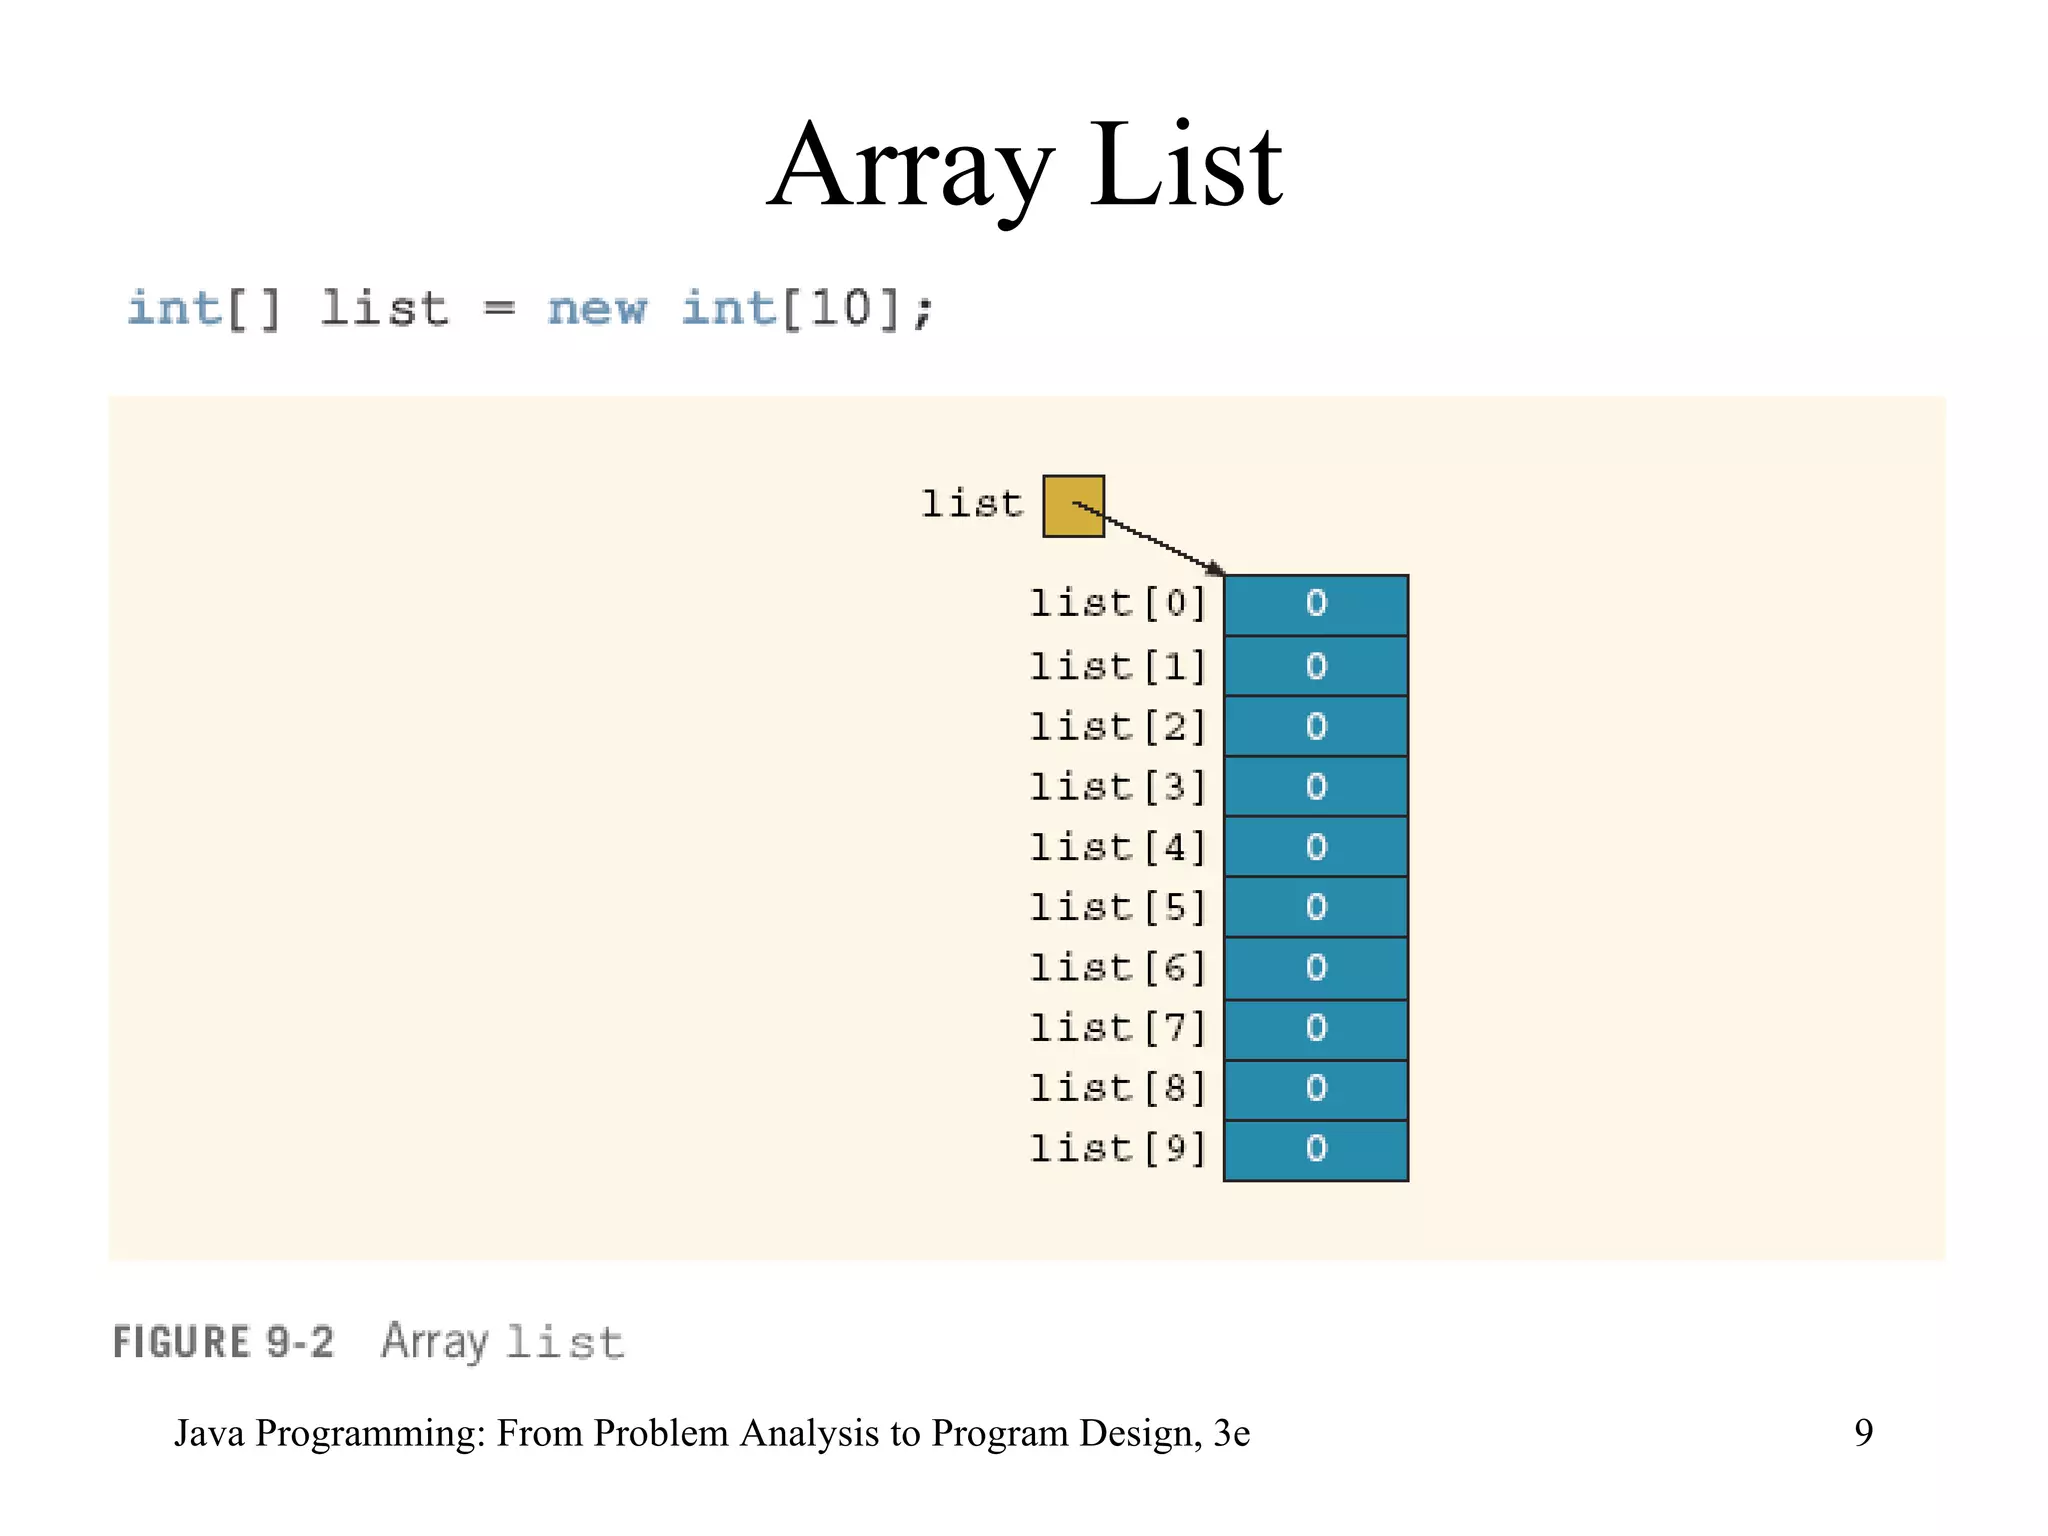
Task: Click the code line 'int[] list = new int[10];'
Action: click(531, 308)
